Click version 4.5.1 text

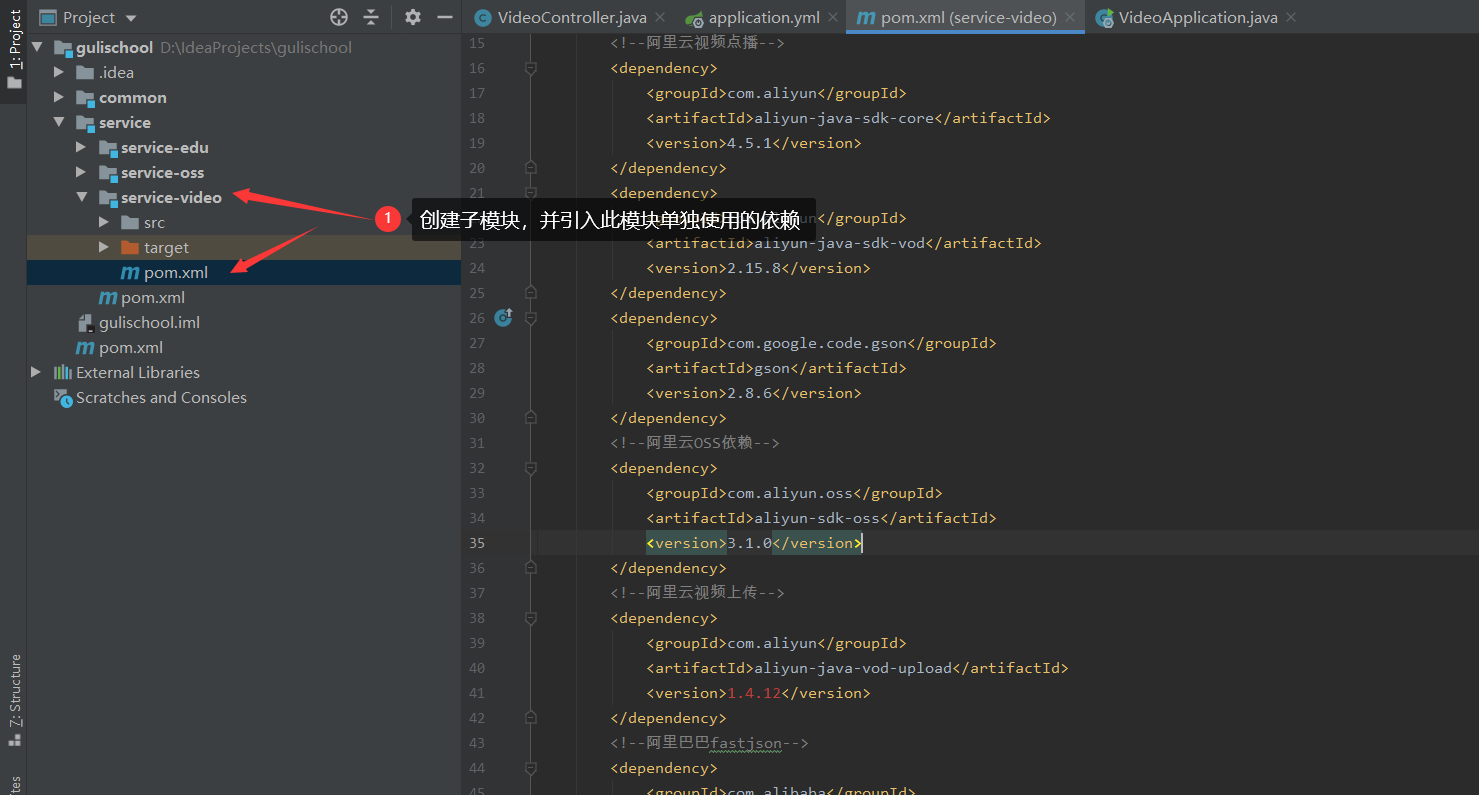click(x=749, y=143)
